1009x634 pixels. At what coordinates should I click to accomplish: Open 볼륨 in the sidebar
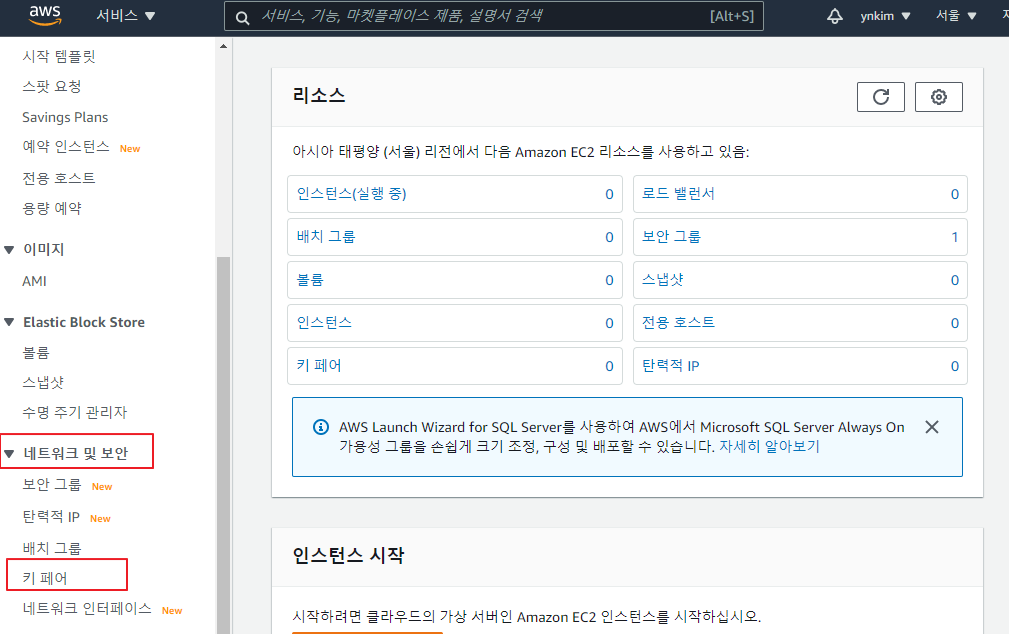coord(35,353)
